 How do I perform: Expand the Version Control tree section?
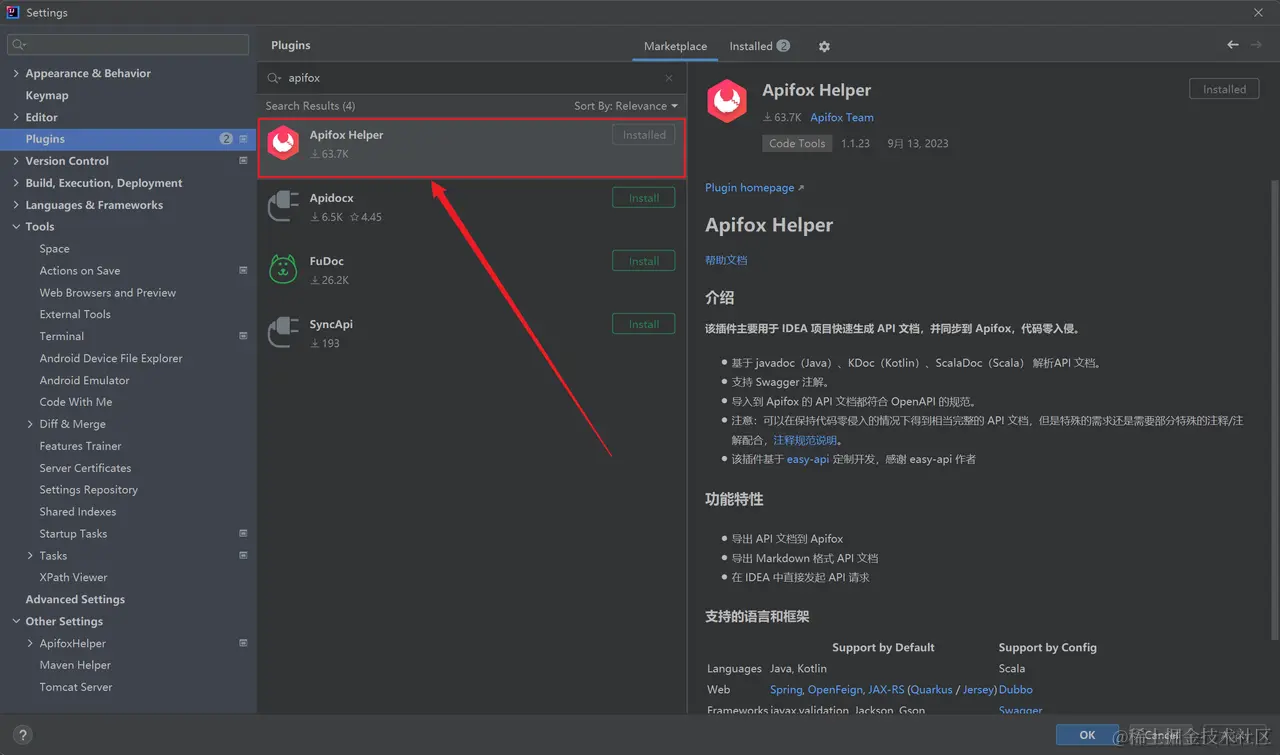coord(16,160)
